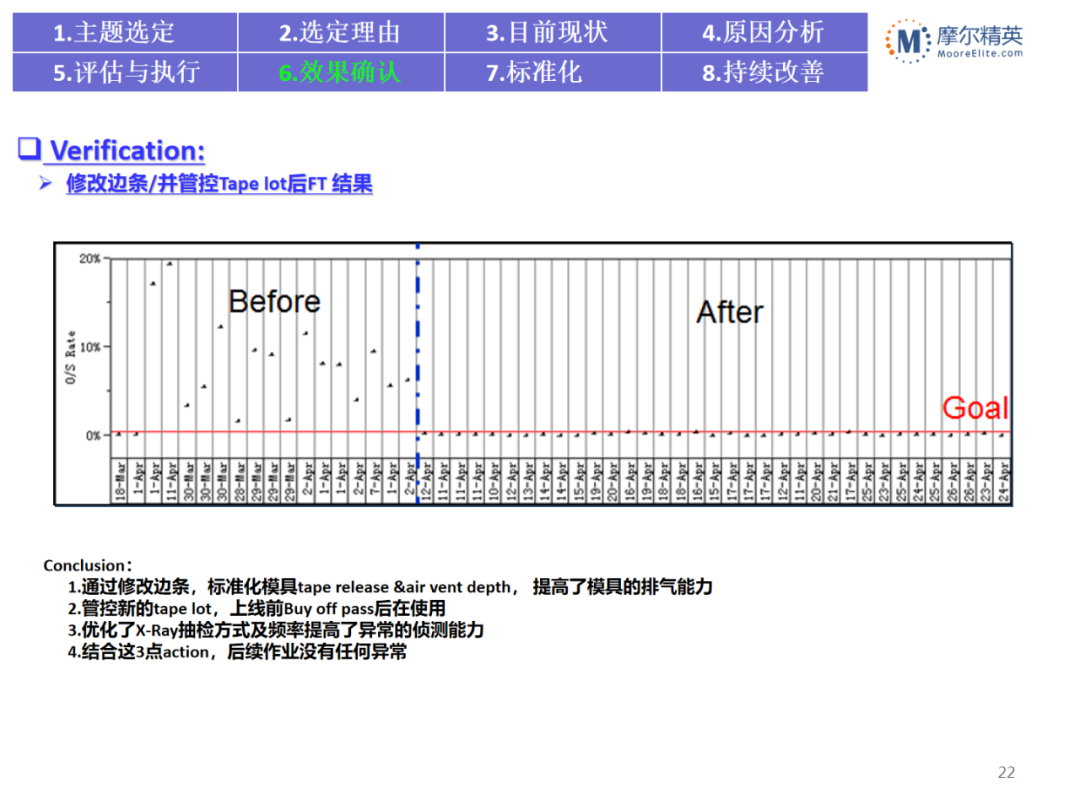Screen dimensions: 1080x810
Task: Select conclusion line 2 about tape lot
Action: [x=256, y=608]
